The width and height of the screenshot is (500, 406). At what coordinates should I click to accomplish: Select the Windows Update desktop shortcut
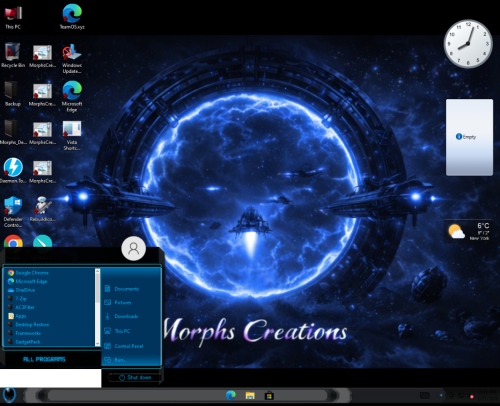click(x=72, y=59)
